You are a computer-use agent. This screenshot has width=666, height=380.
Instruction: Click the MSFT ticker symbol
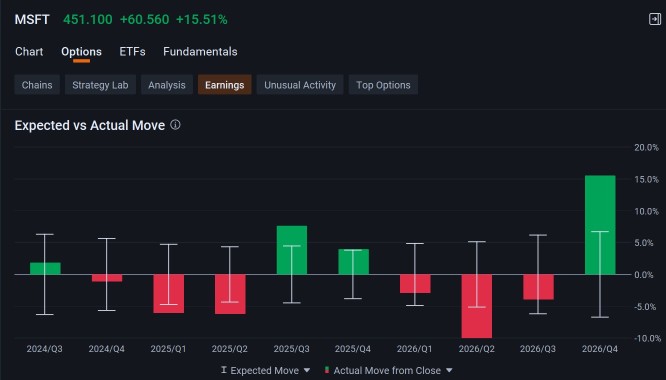tap(32, 20)
